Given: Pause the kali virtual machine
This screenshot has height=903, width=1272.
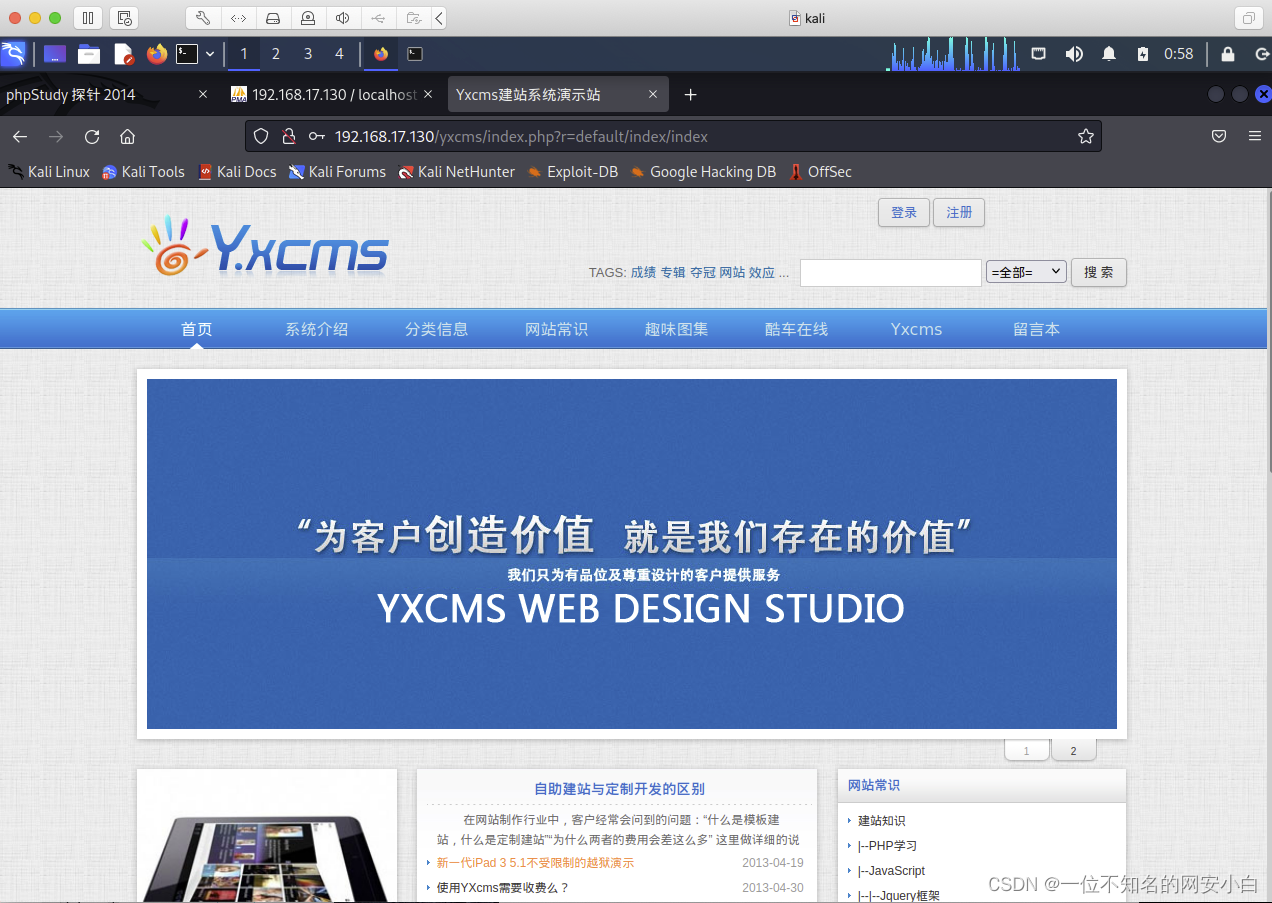Looking at the screenshot, I should coord(88,18).
